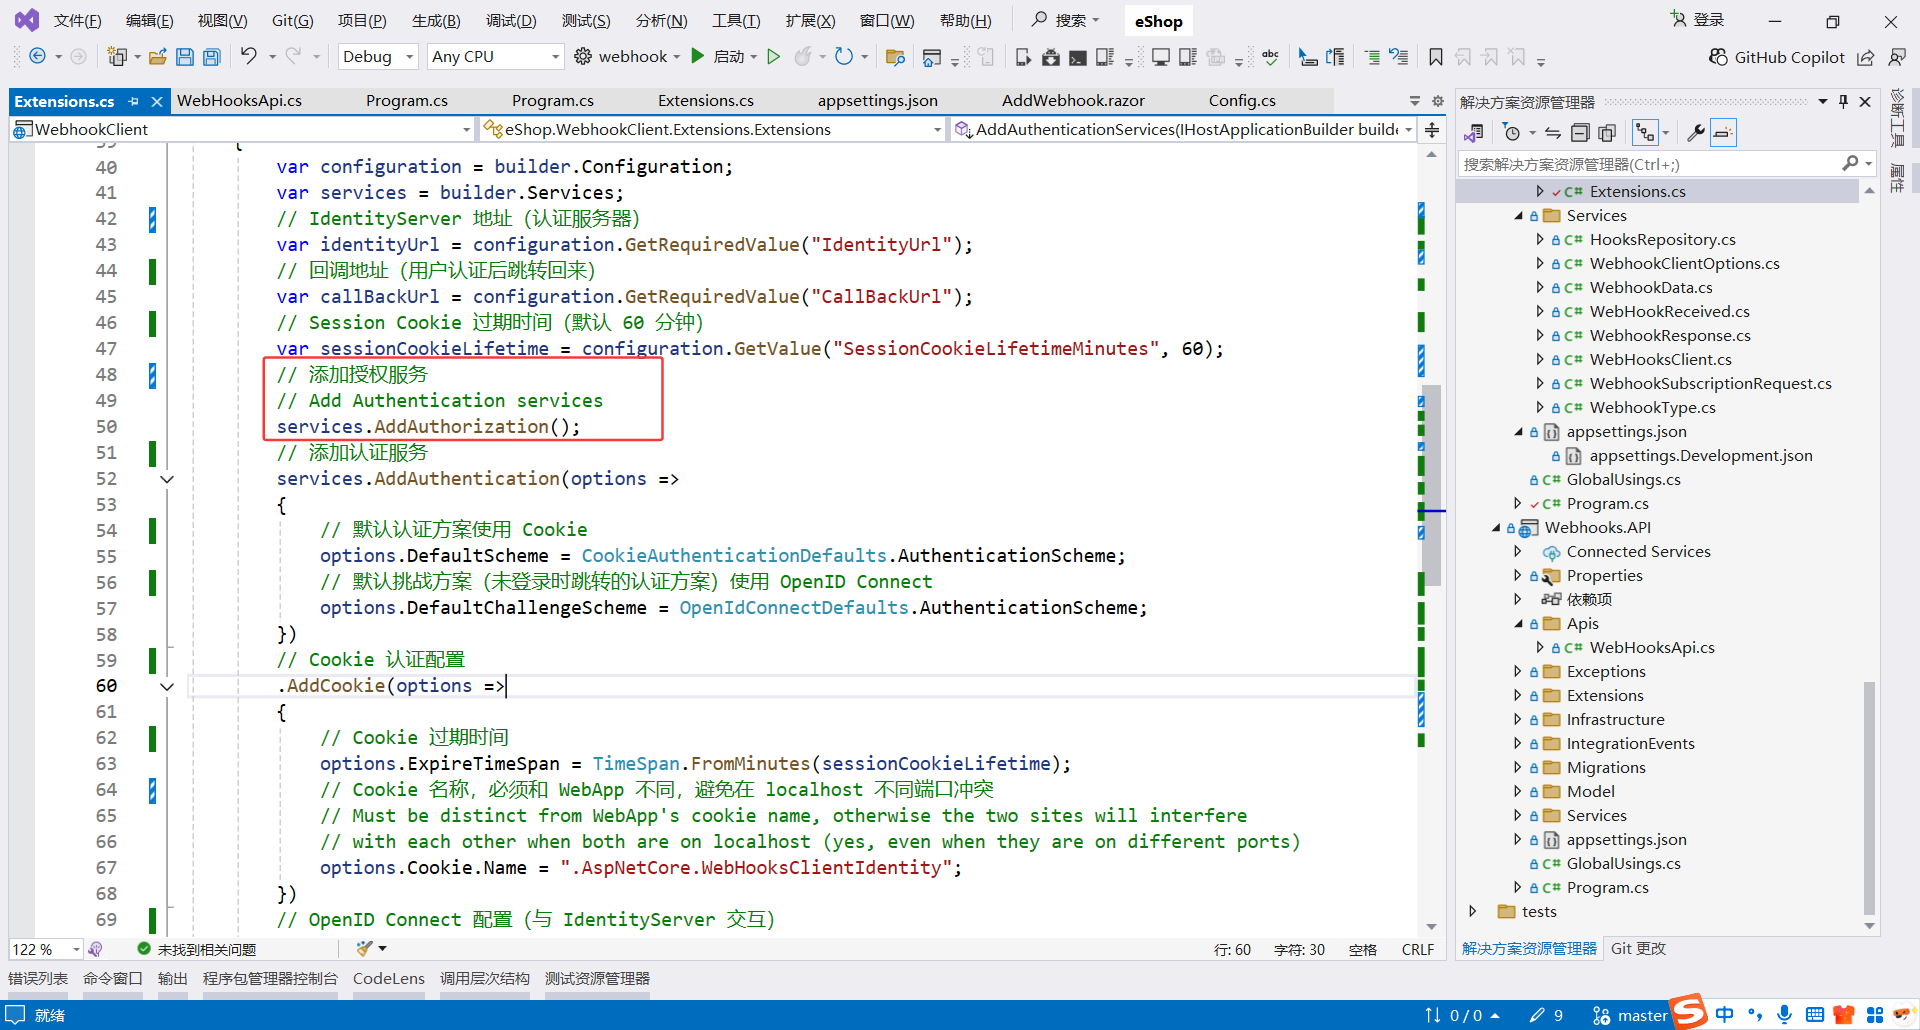Toggle a bookmark on the current line

(1436, 57)
